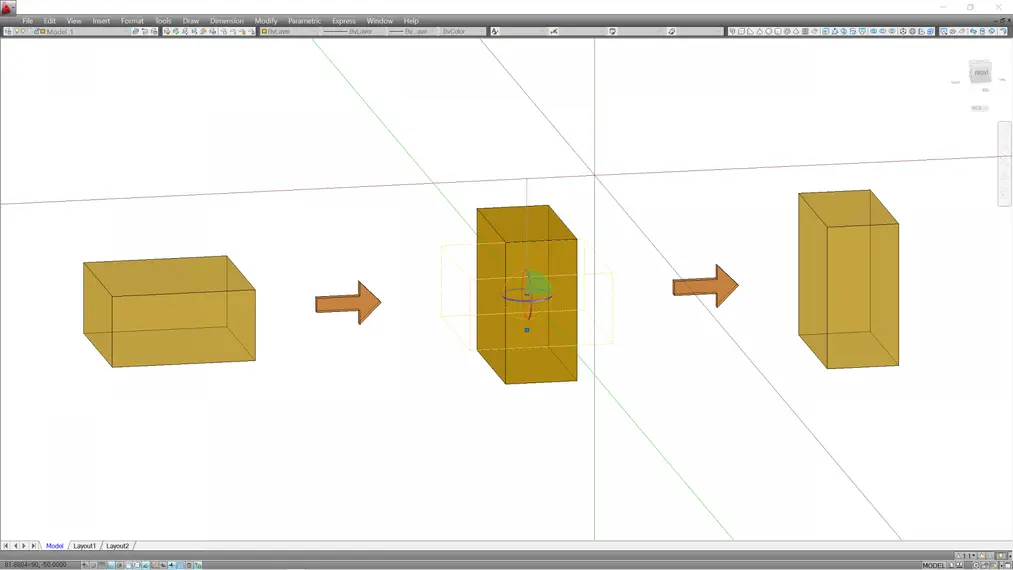The width and height of the screenshot is (1013, 570).
Task: Open the Parametric menu
Action: click(x=304, y=21)
